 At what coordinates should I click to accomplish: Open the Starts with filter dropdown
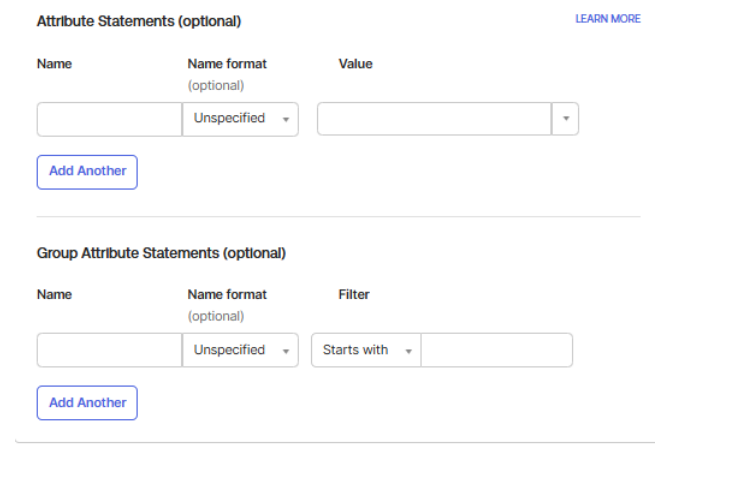(365, 351)
